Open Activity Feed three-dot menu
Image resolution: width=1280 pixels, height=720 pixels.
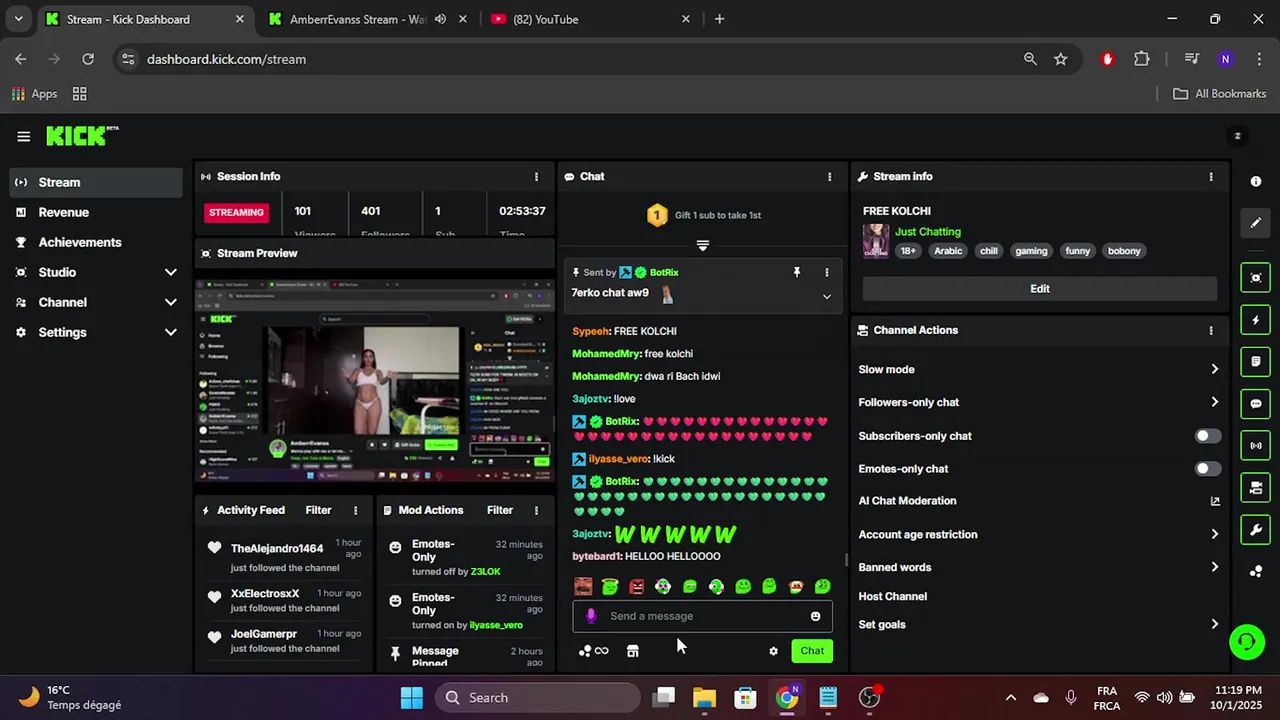tap(355, 510)
